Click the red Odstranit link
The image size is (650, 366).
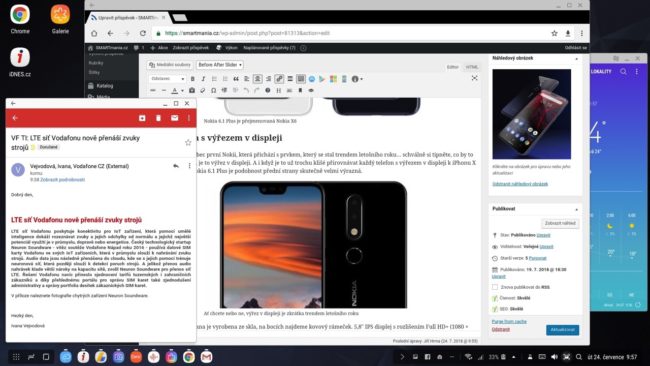500,330
